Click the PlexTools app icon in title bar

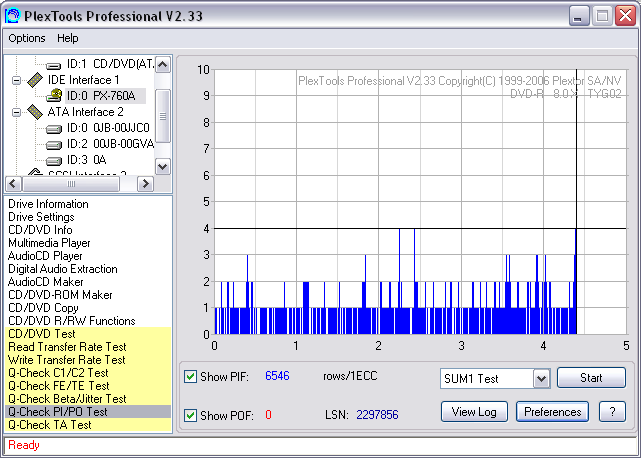(x=13, y=16)
